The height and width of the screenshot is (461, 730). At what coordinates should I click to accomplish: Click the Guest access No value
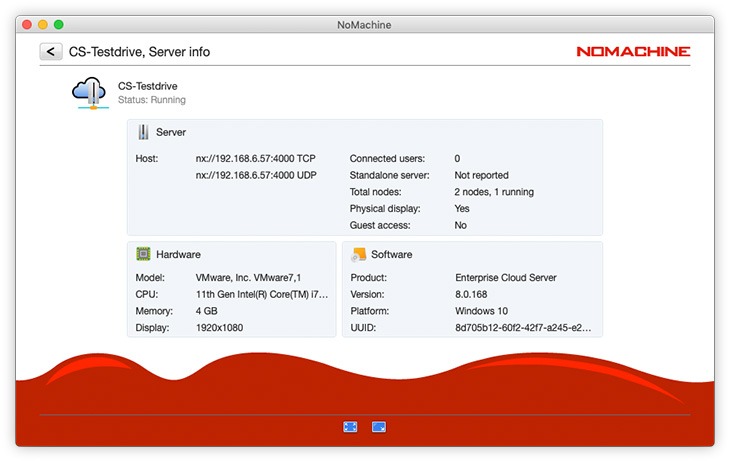[x=461, y=225]
